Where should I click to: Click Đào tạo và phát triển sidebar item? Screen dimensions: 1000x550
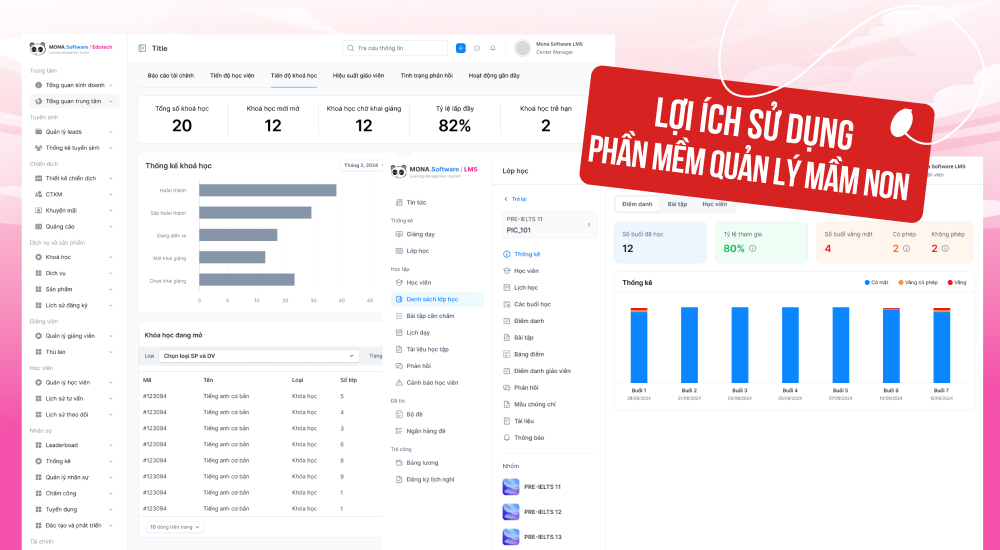[75, 526]
